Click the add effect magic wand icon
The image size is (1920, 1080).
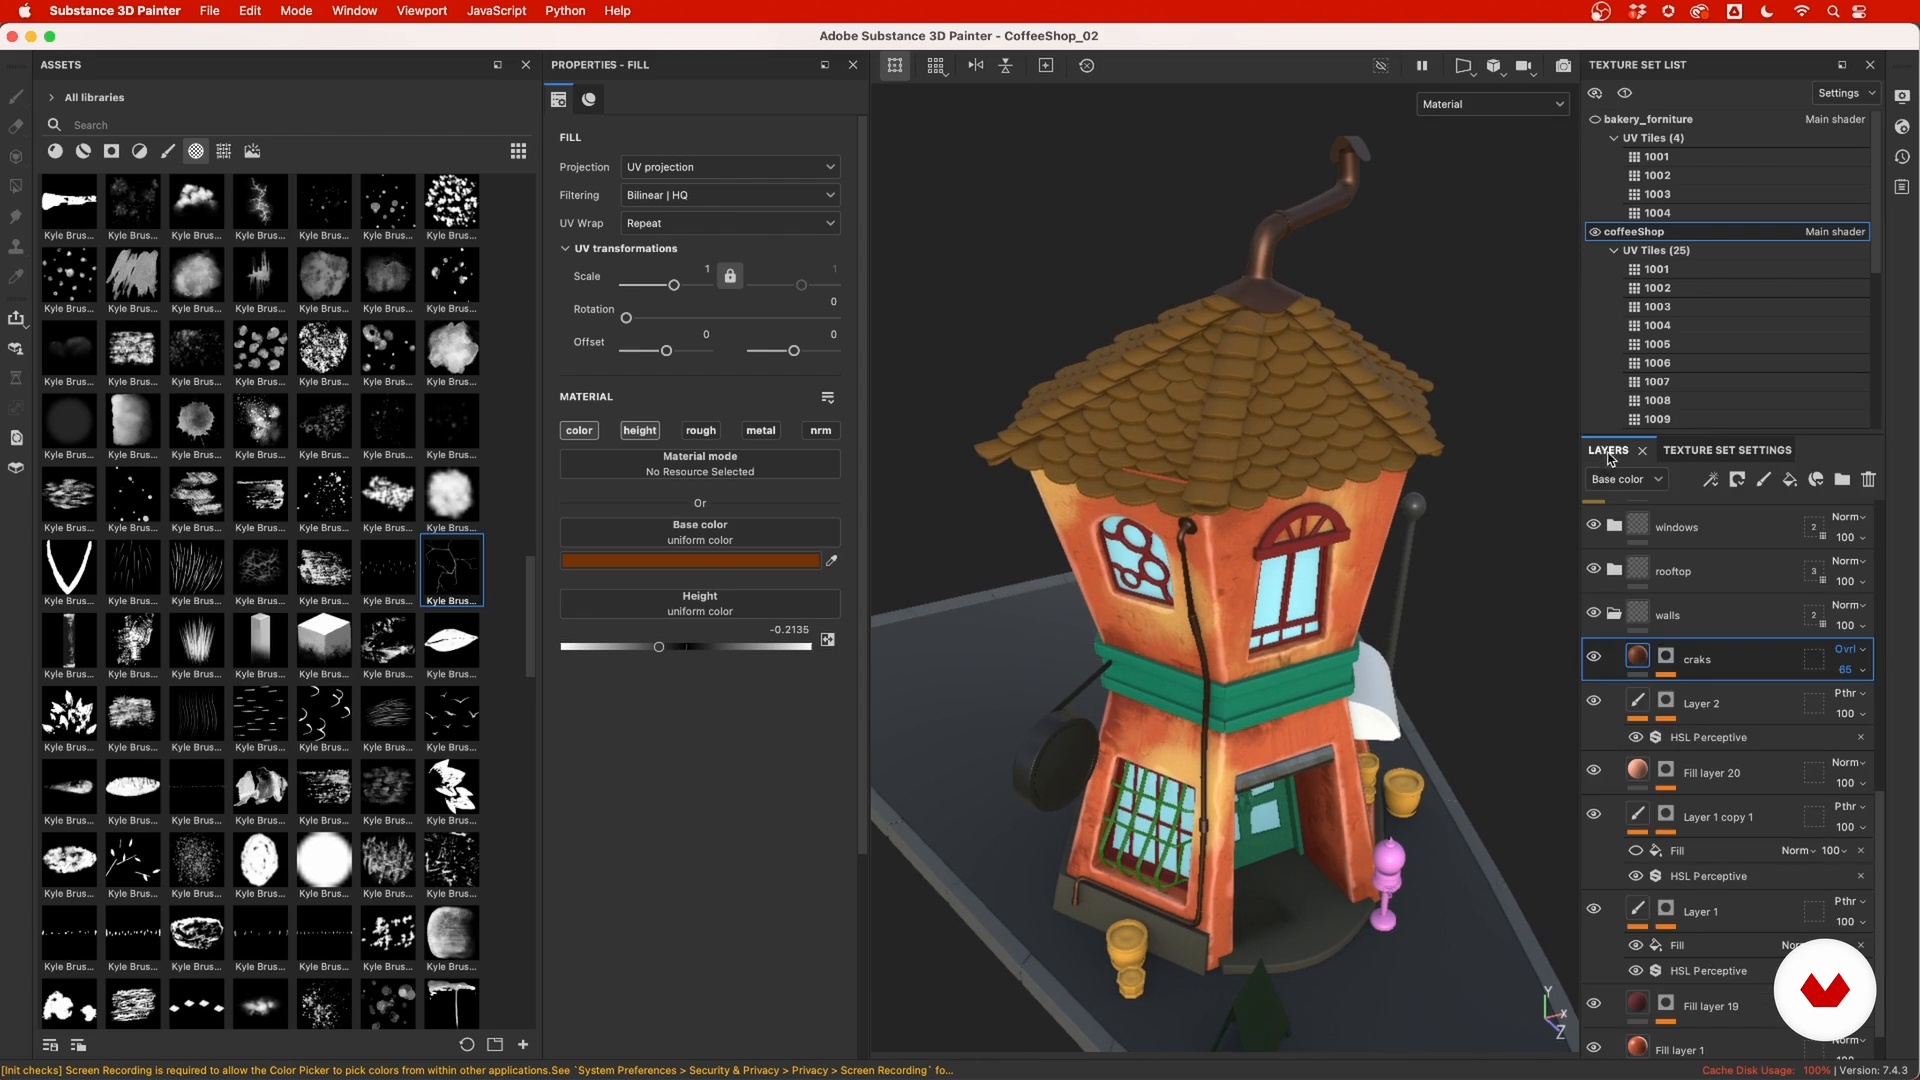click(1711, 480)
